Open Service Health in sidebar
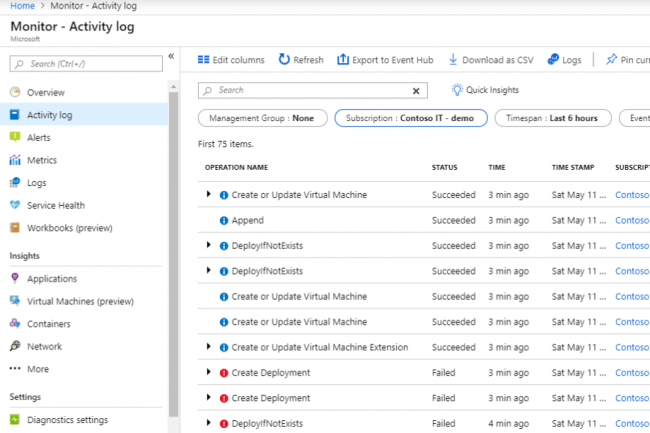 point(55,205)
